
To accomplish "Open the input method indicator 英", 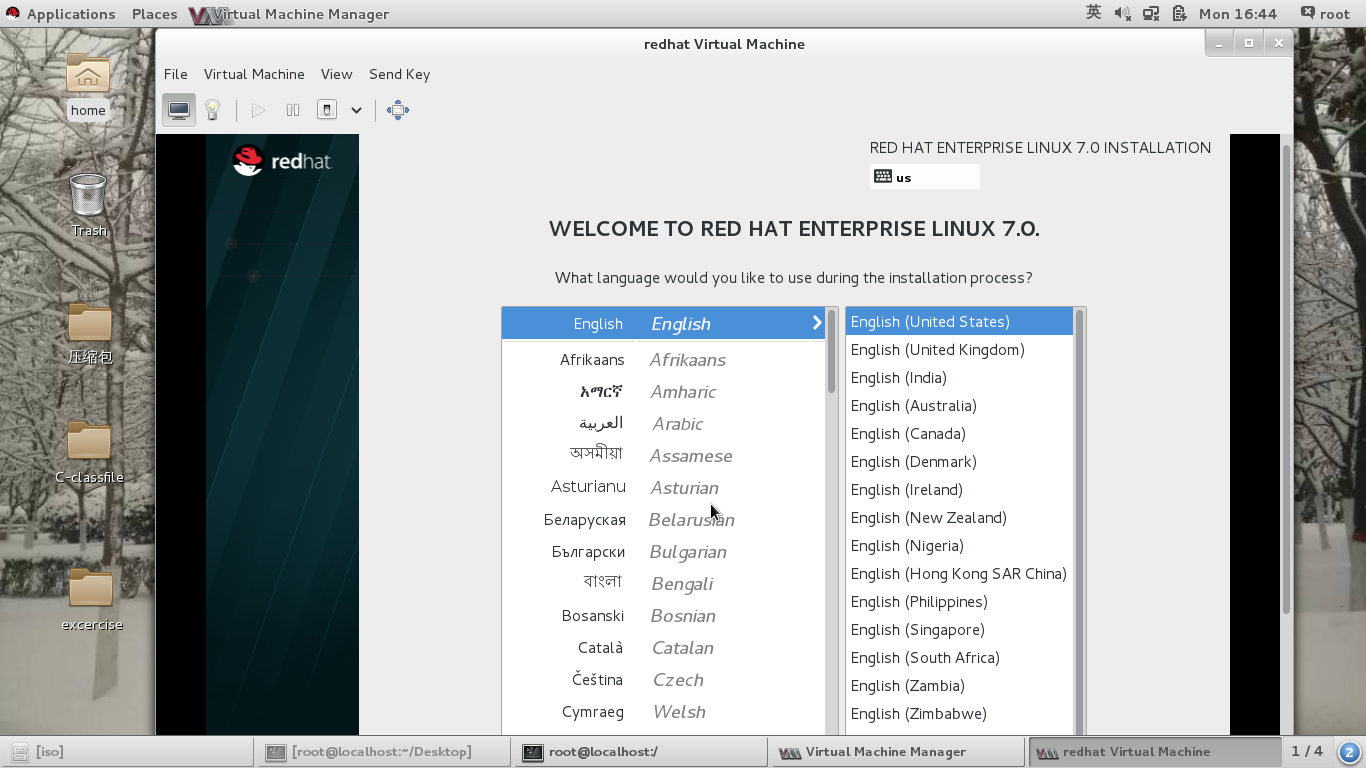I will pos(1094,13).
